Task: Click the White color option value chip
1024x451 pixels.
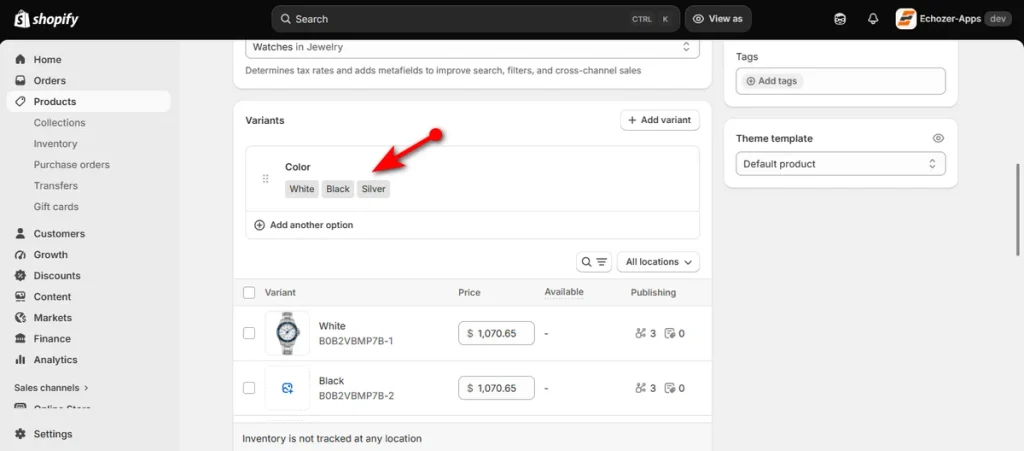Action: pyautogui.click(x=302, y=189)
